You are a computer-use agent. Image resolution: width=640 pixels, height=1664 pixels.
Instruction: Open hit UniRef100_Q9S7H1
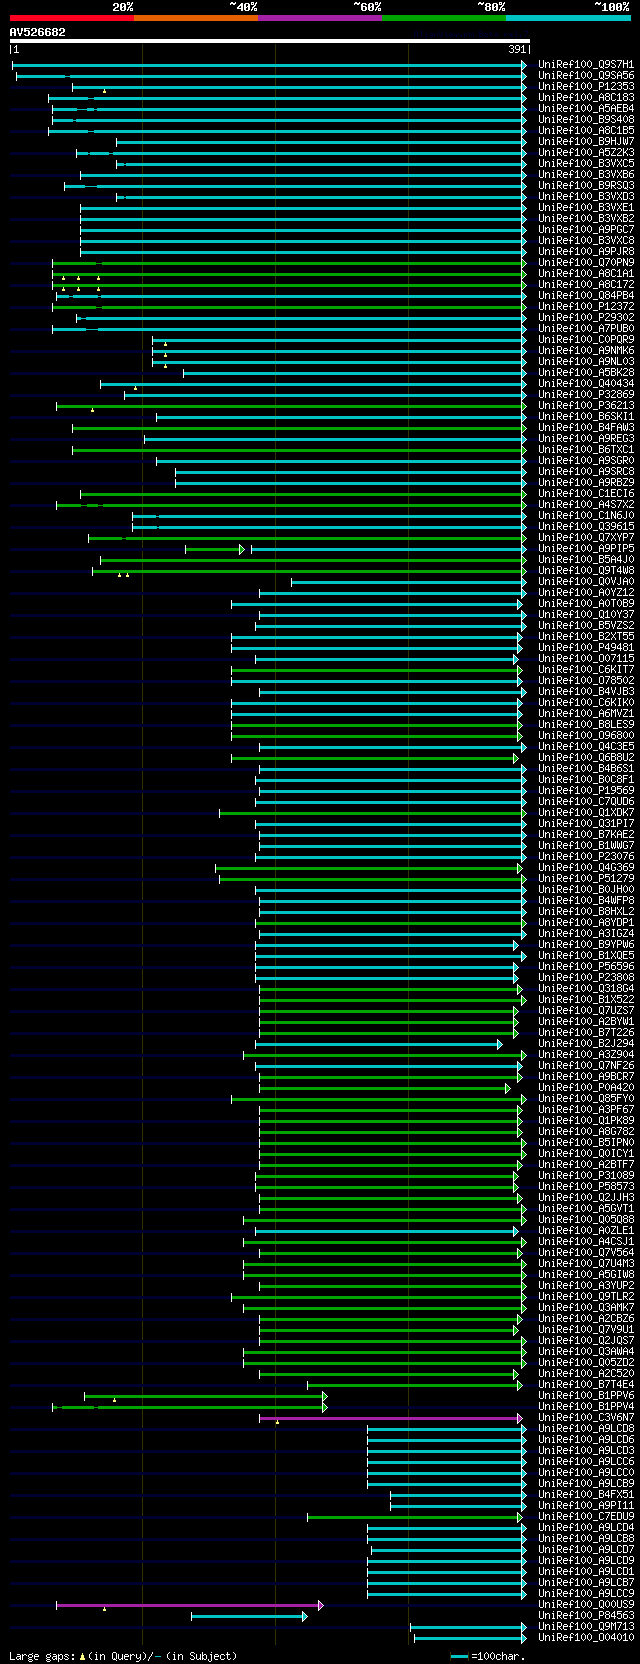click(586, 64)
